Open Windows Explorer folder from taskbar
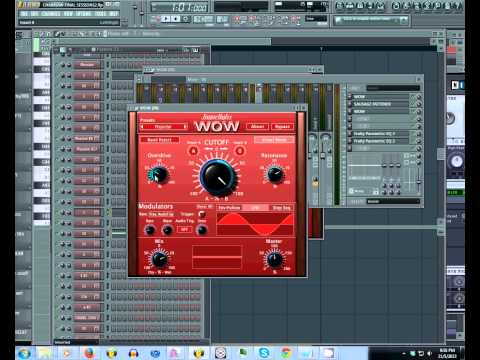 point(45,353)
